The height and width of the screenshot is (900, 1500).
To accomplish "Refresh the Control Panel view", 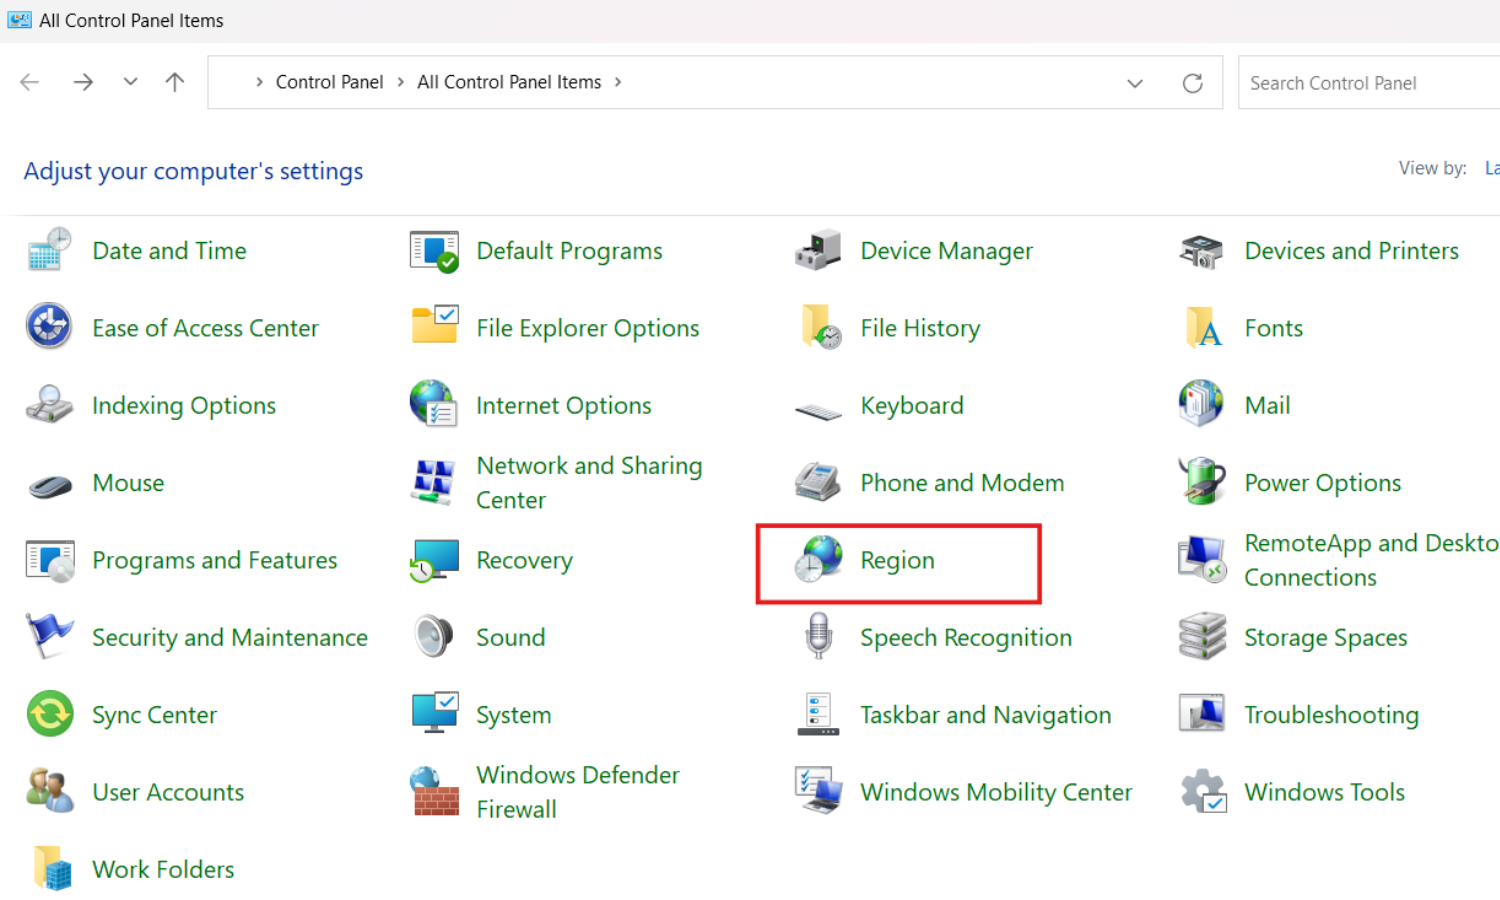I will [x=1192, y=83].
